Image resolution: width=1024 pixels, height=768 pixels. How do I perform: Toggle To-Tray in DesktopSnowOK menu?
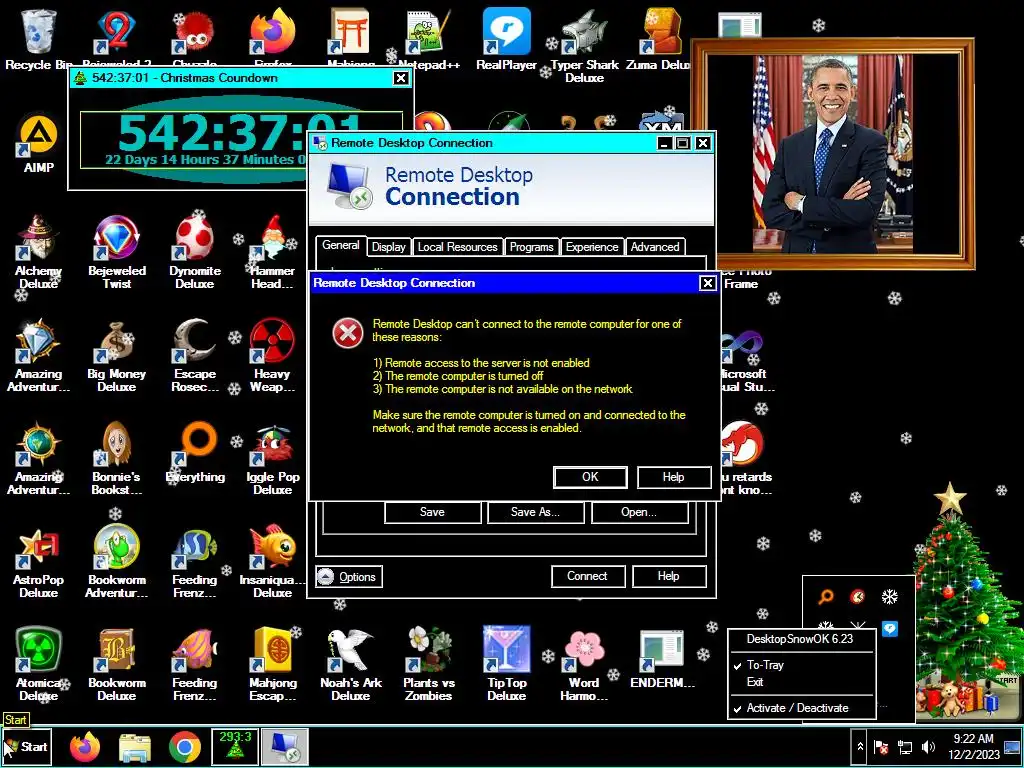pos(802,665)
